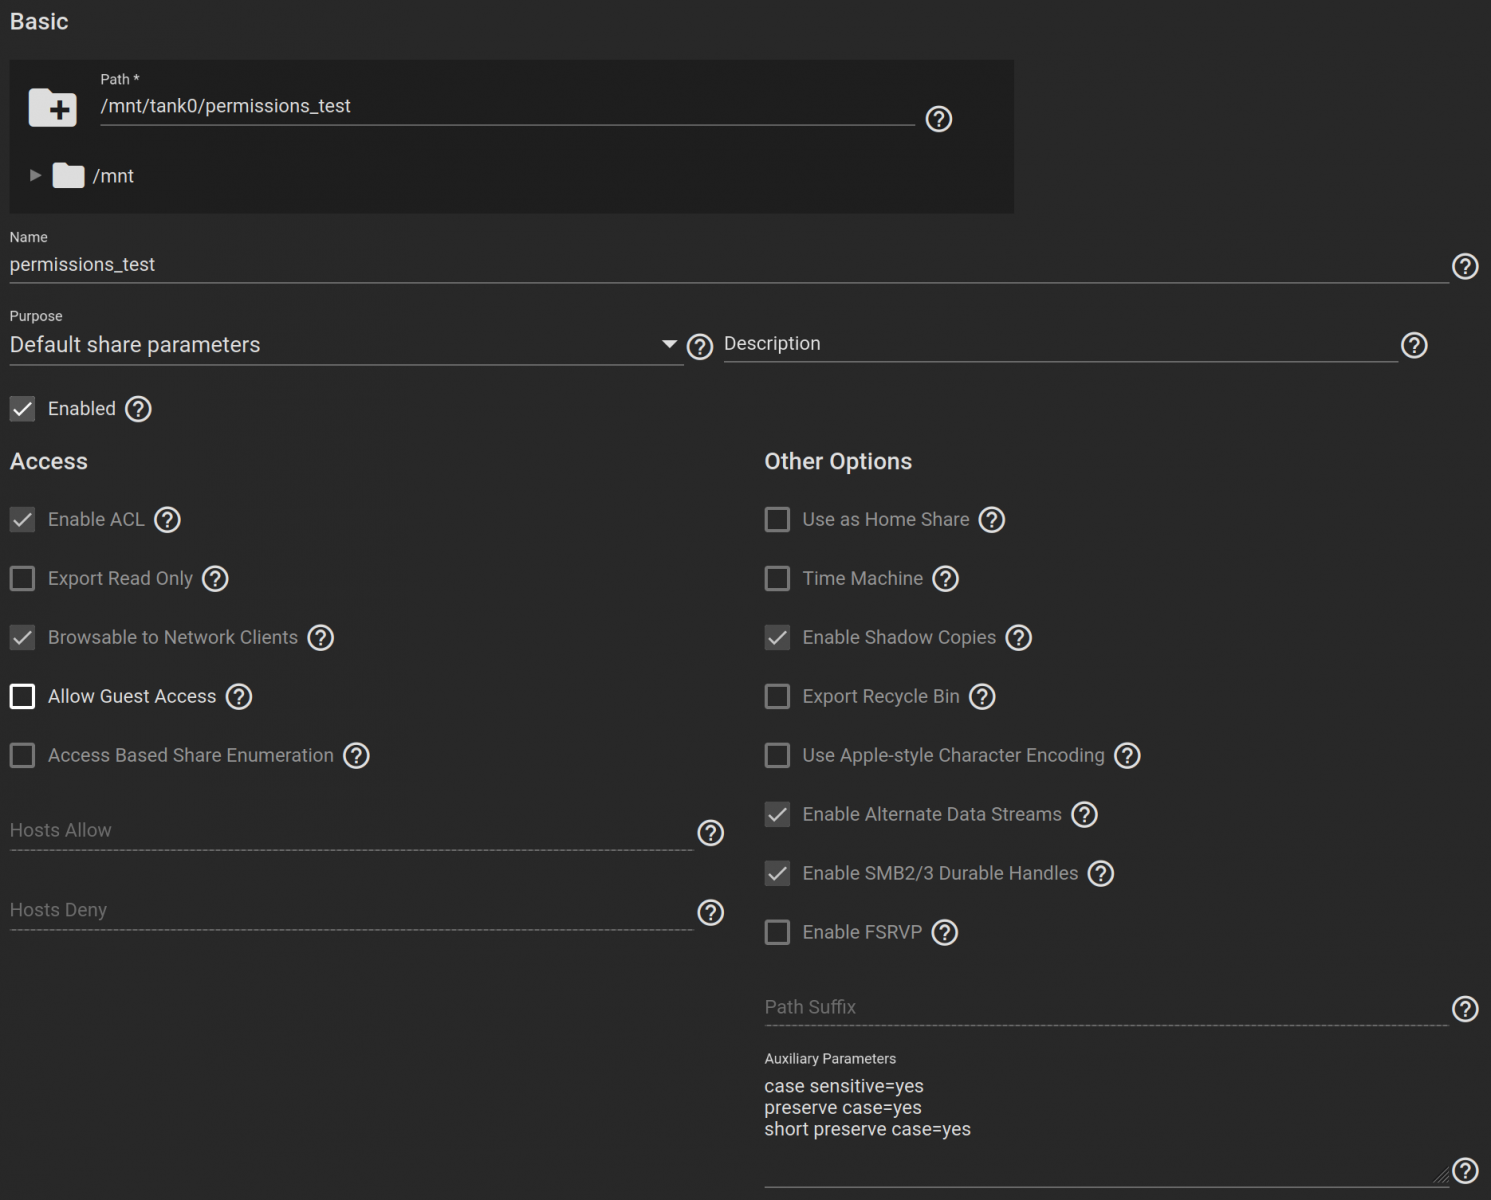Toggle Enable Shadow Copies checkbox
The height and width of the screenshot is (1200, 1491).
point(777,638)
